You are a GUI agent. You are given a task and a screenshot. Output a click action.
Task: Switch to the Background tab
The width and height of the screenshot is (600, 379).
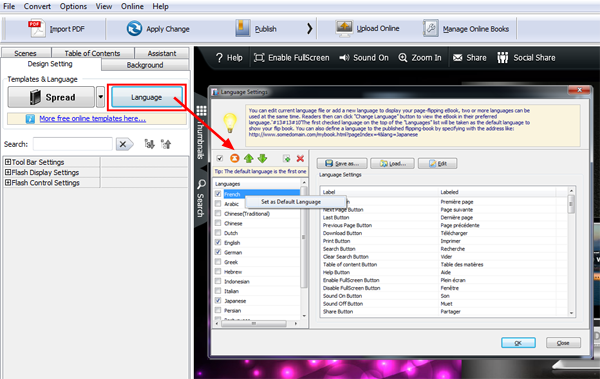[145, 65]
